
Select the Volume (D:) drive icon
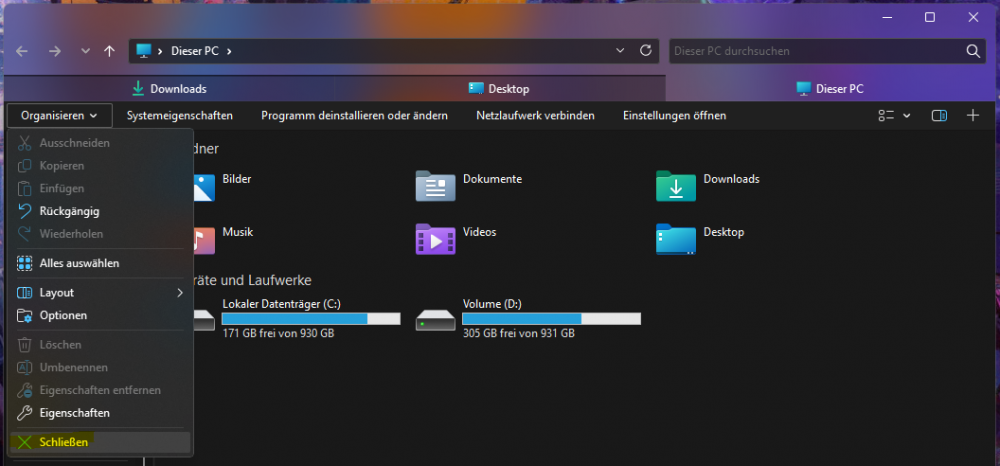pos(436,320)
